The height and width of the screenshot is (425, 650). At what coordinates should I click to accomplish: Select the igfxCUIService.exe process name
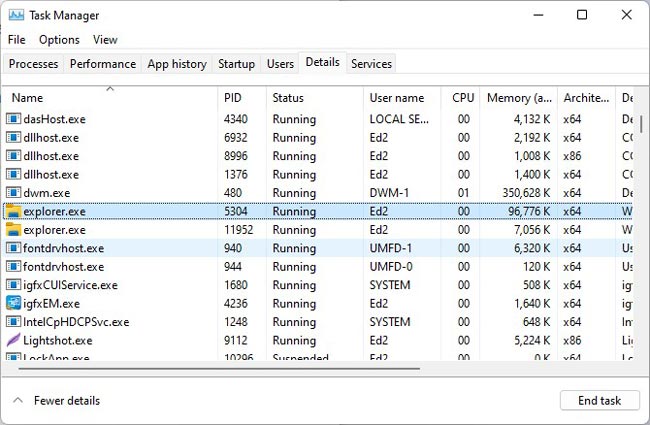[x=70, y=285]
